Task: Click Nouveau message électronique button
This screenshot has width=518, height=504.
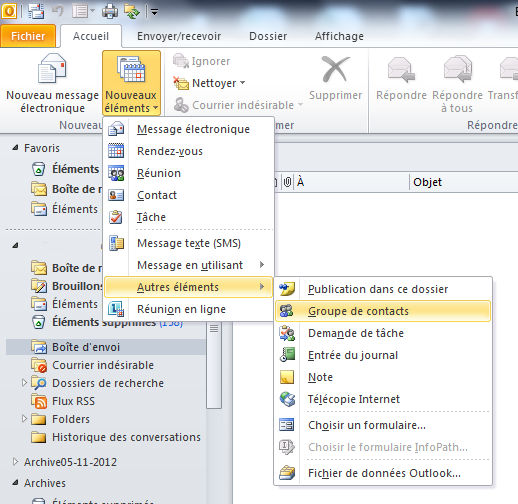Action: [52, 83]
